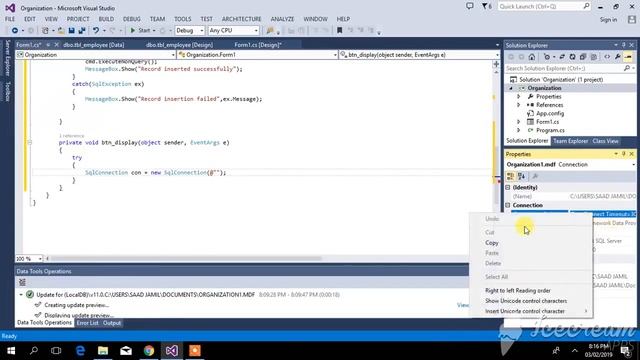Open the Toolbox side tab
This screenshot has width=640, height=360.
[x=7, y=91]
